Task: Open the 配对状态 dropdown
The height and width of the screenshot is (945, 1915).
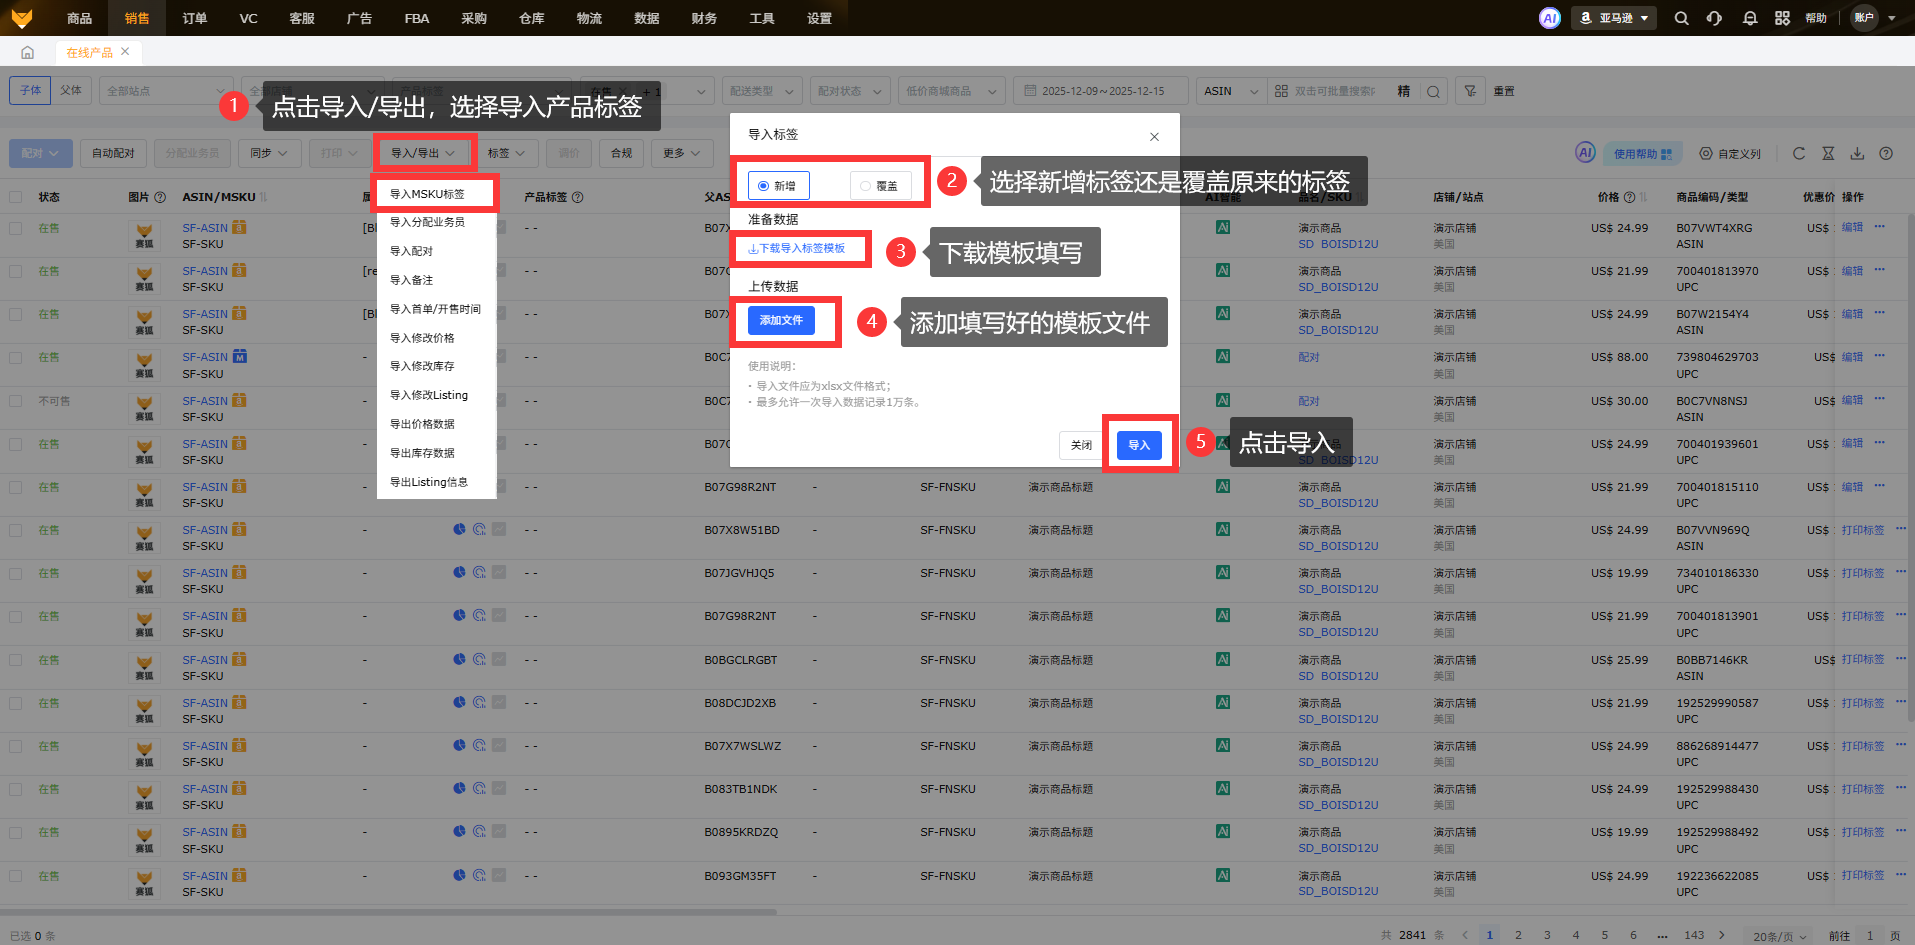Action: tap(849, 91)
